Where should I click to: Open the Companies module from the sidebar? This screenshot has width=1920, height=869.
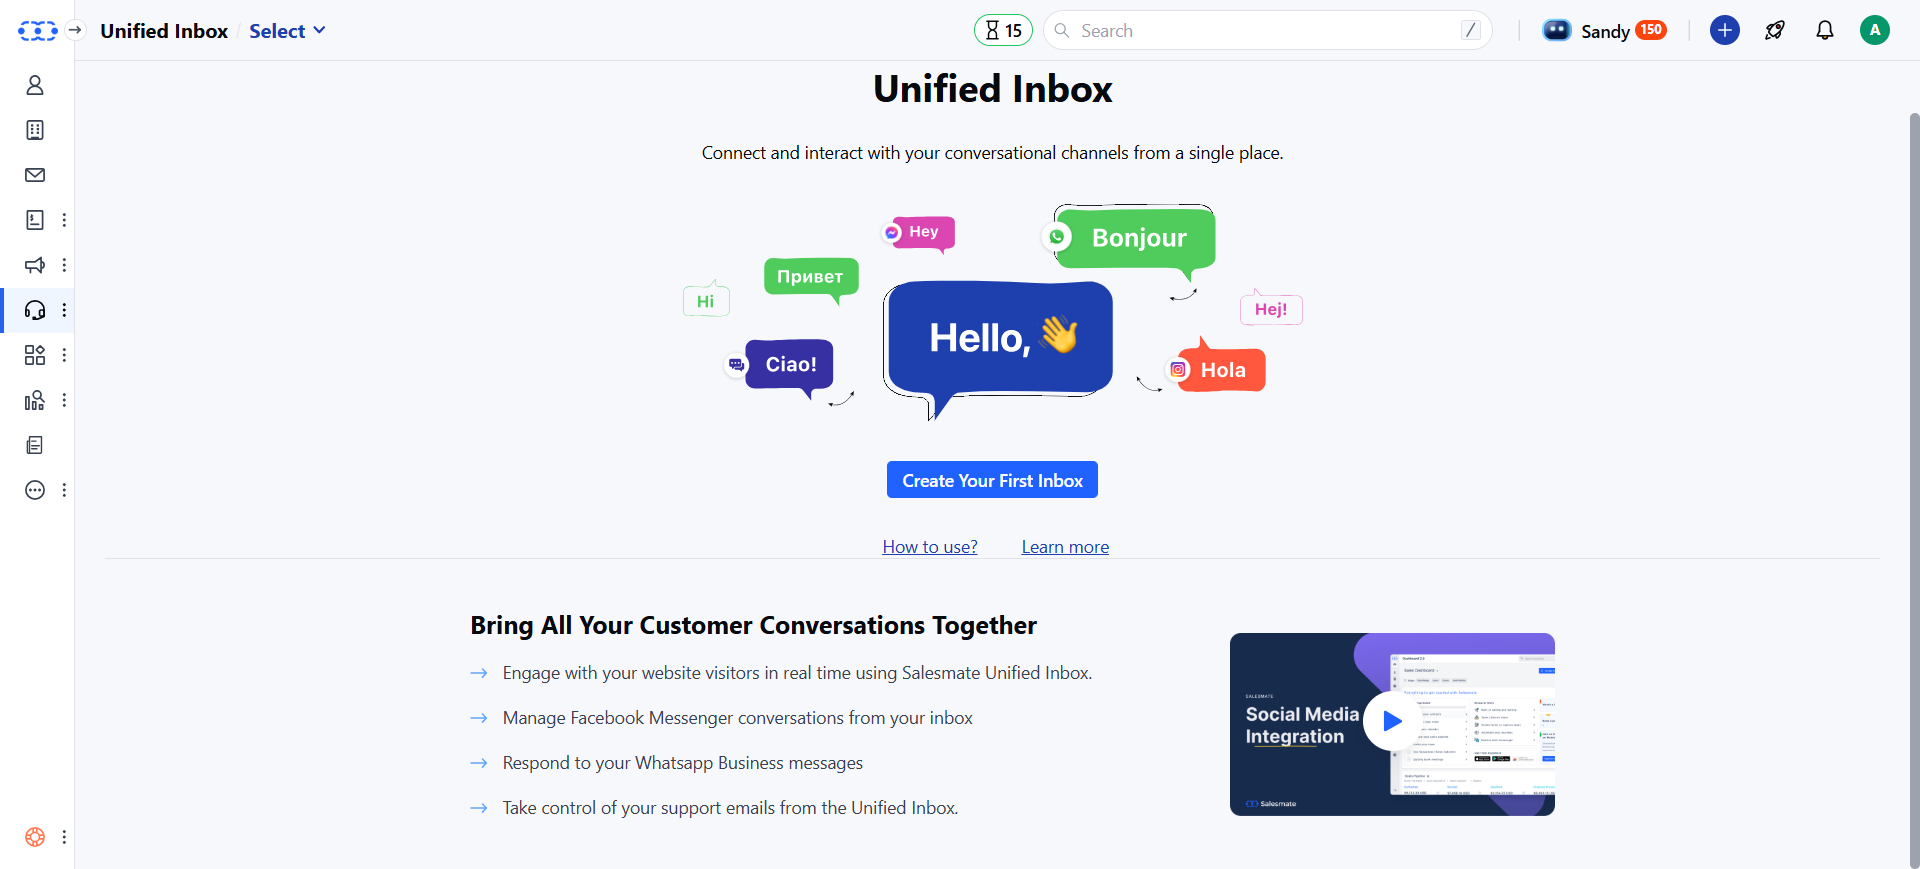click(35, 130)
